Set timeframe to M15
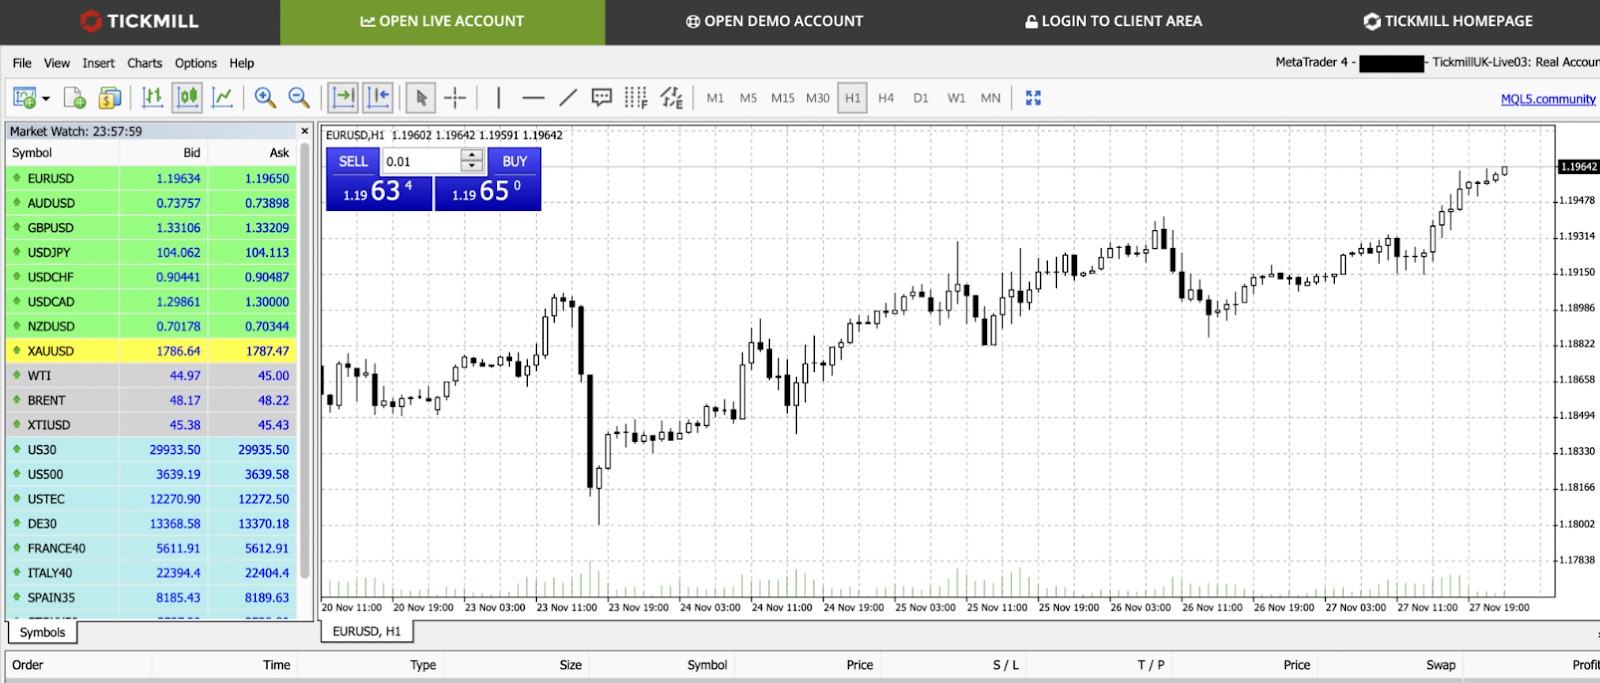1600x683 pixels. 783,98
